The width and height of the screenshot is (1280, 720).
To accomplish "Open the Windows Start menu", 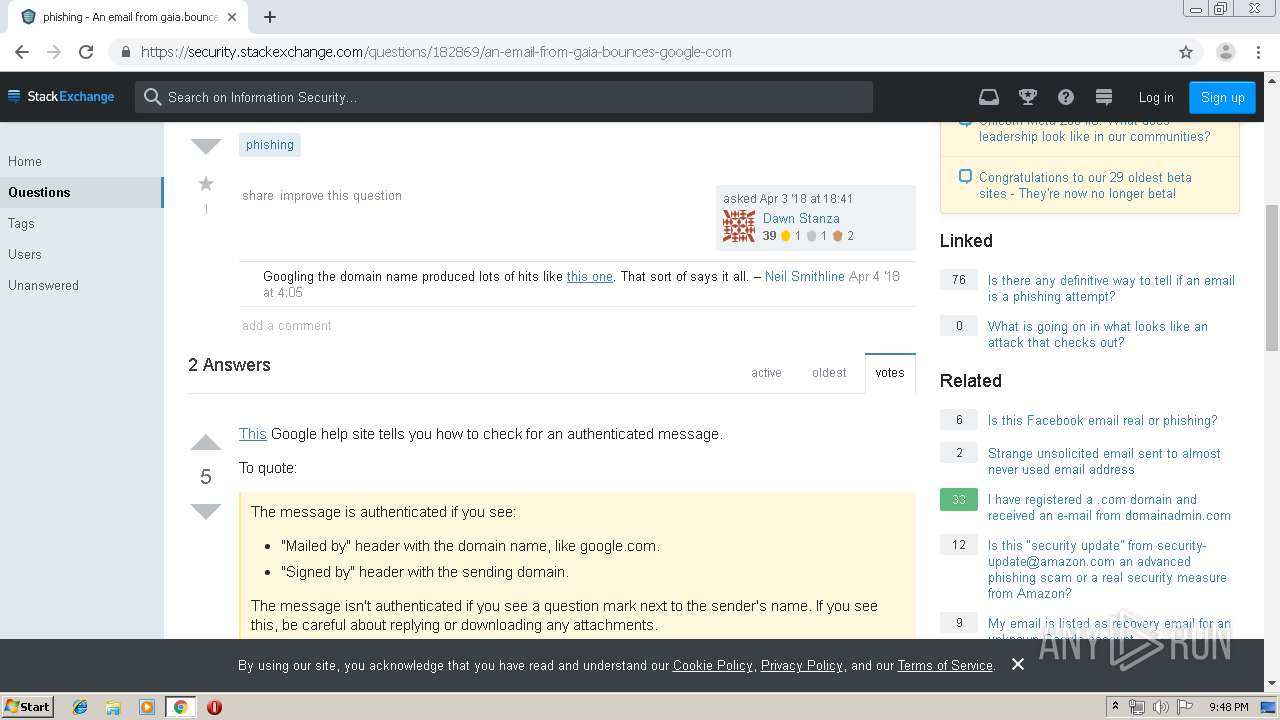I will [x=28, y=707].
